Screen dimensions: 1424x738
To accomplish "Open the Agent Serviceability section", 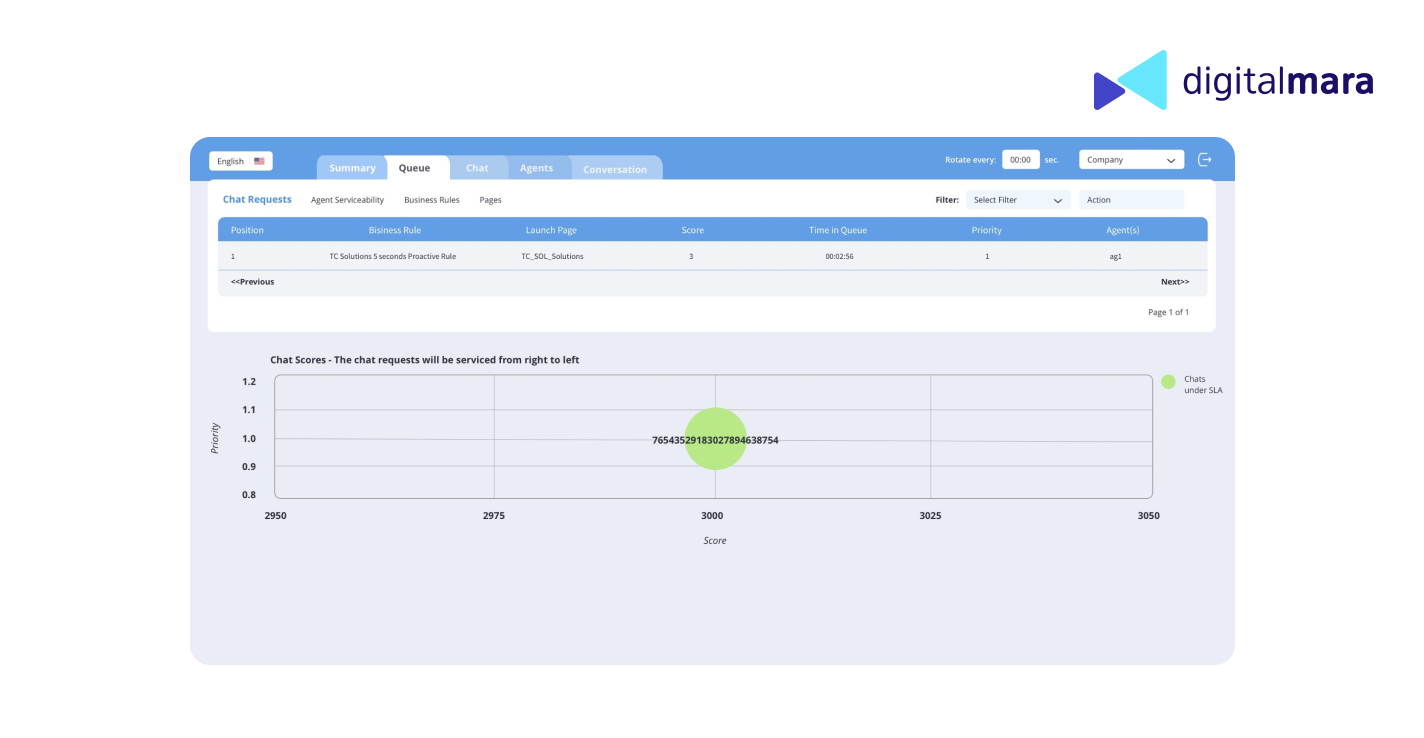I will [347, 200].
